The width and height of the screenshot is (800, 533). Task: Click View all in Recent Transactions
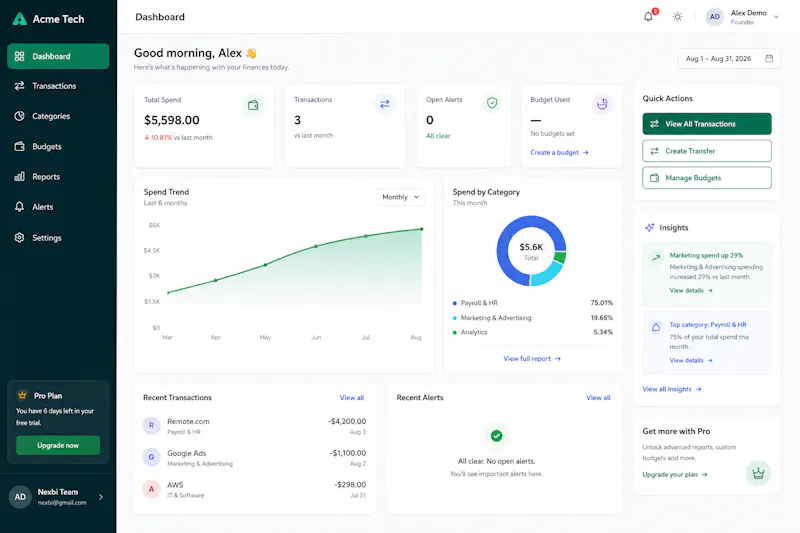[352, 398]
